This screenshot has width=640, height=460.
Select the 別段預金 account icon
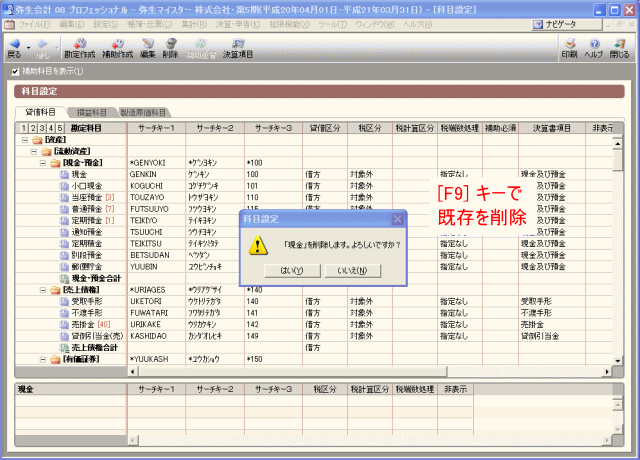pyautogui.click(x=64, y=256)
